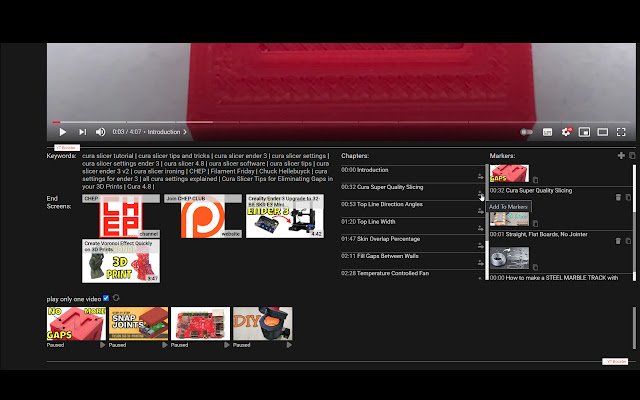
Task: Open the SNAP JOINTS video thumbnail
Action: click(138, 324)
